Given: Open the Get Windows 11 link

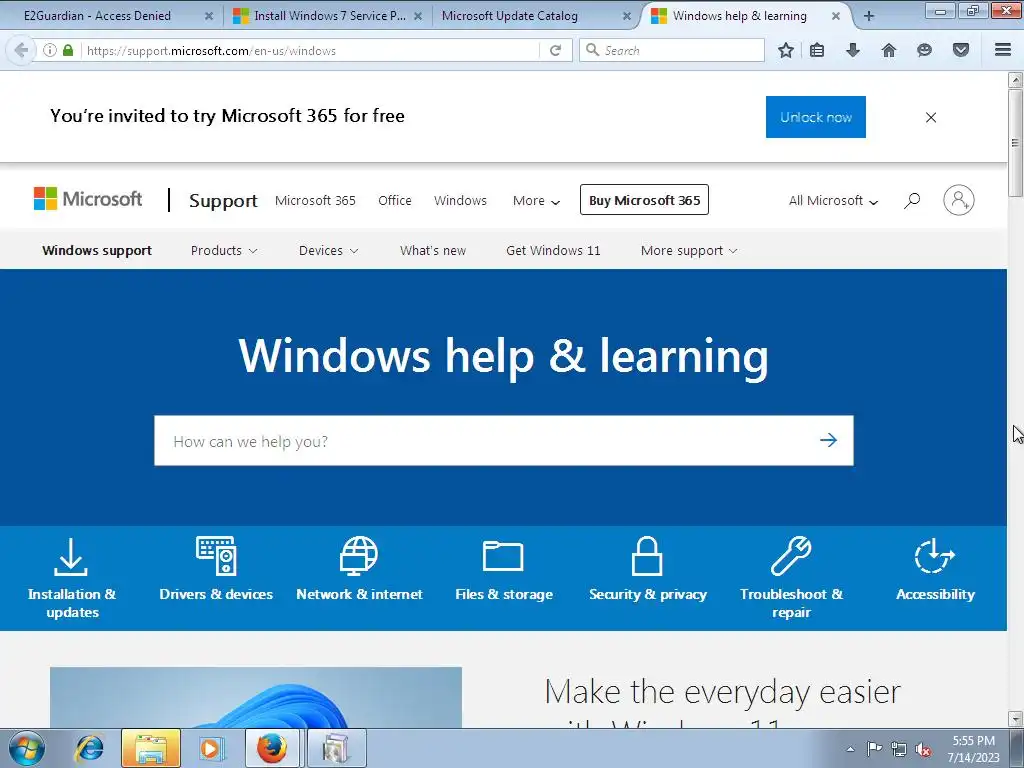Looking at the screenshot, I should coord(553,251).
